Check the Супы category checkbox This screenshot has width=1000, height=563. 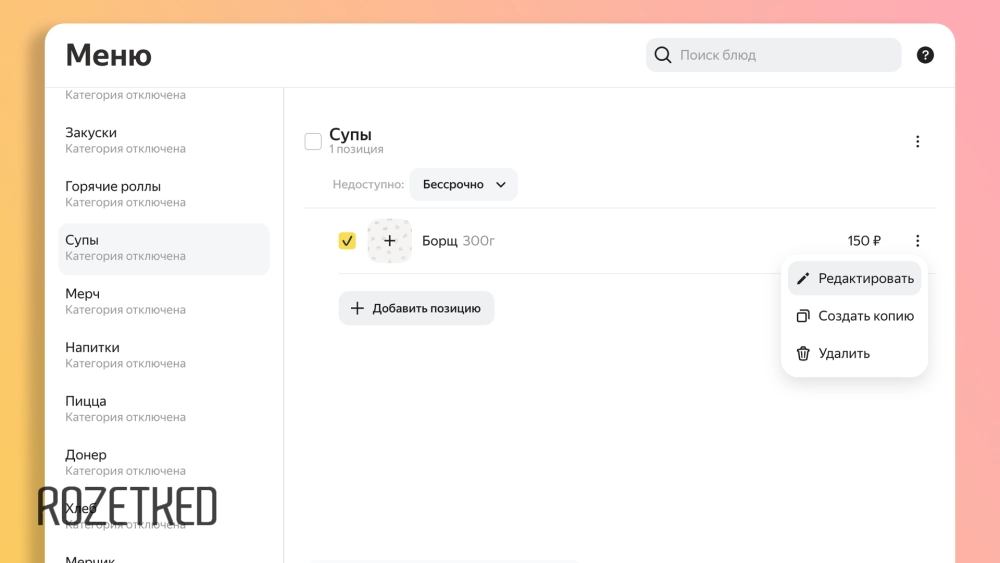coord(313,142)
